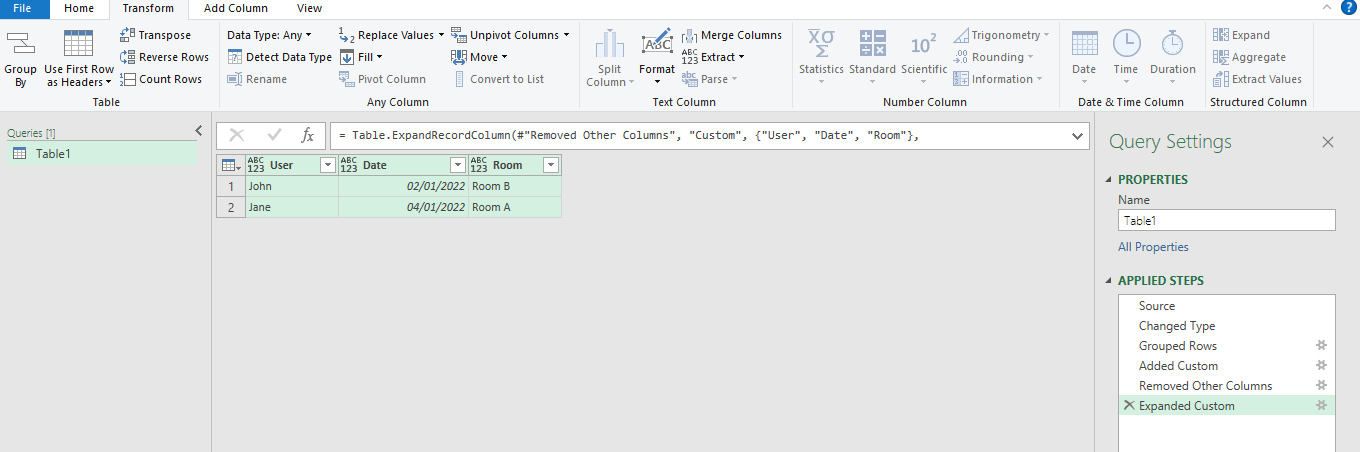Open the Data Type: Any dropdown
Image resolution: width=1360 pixels, height=452 pixels.
(x=269, y=35)
